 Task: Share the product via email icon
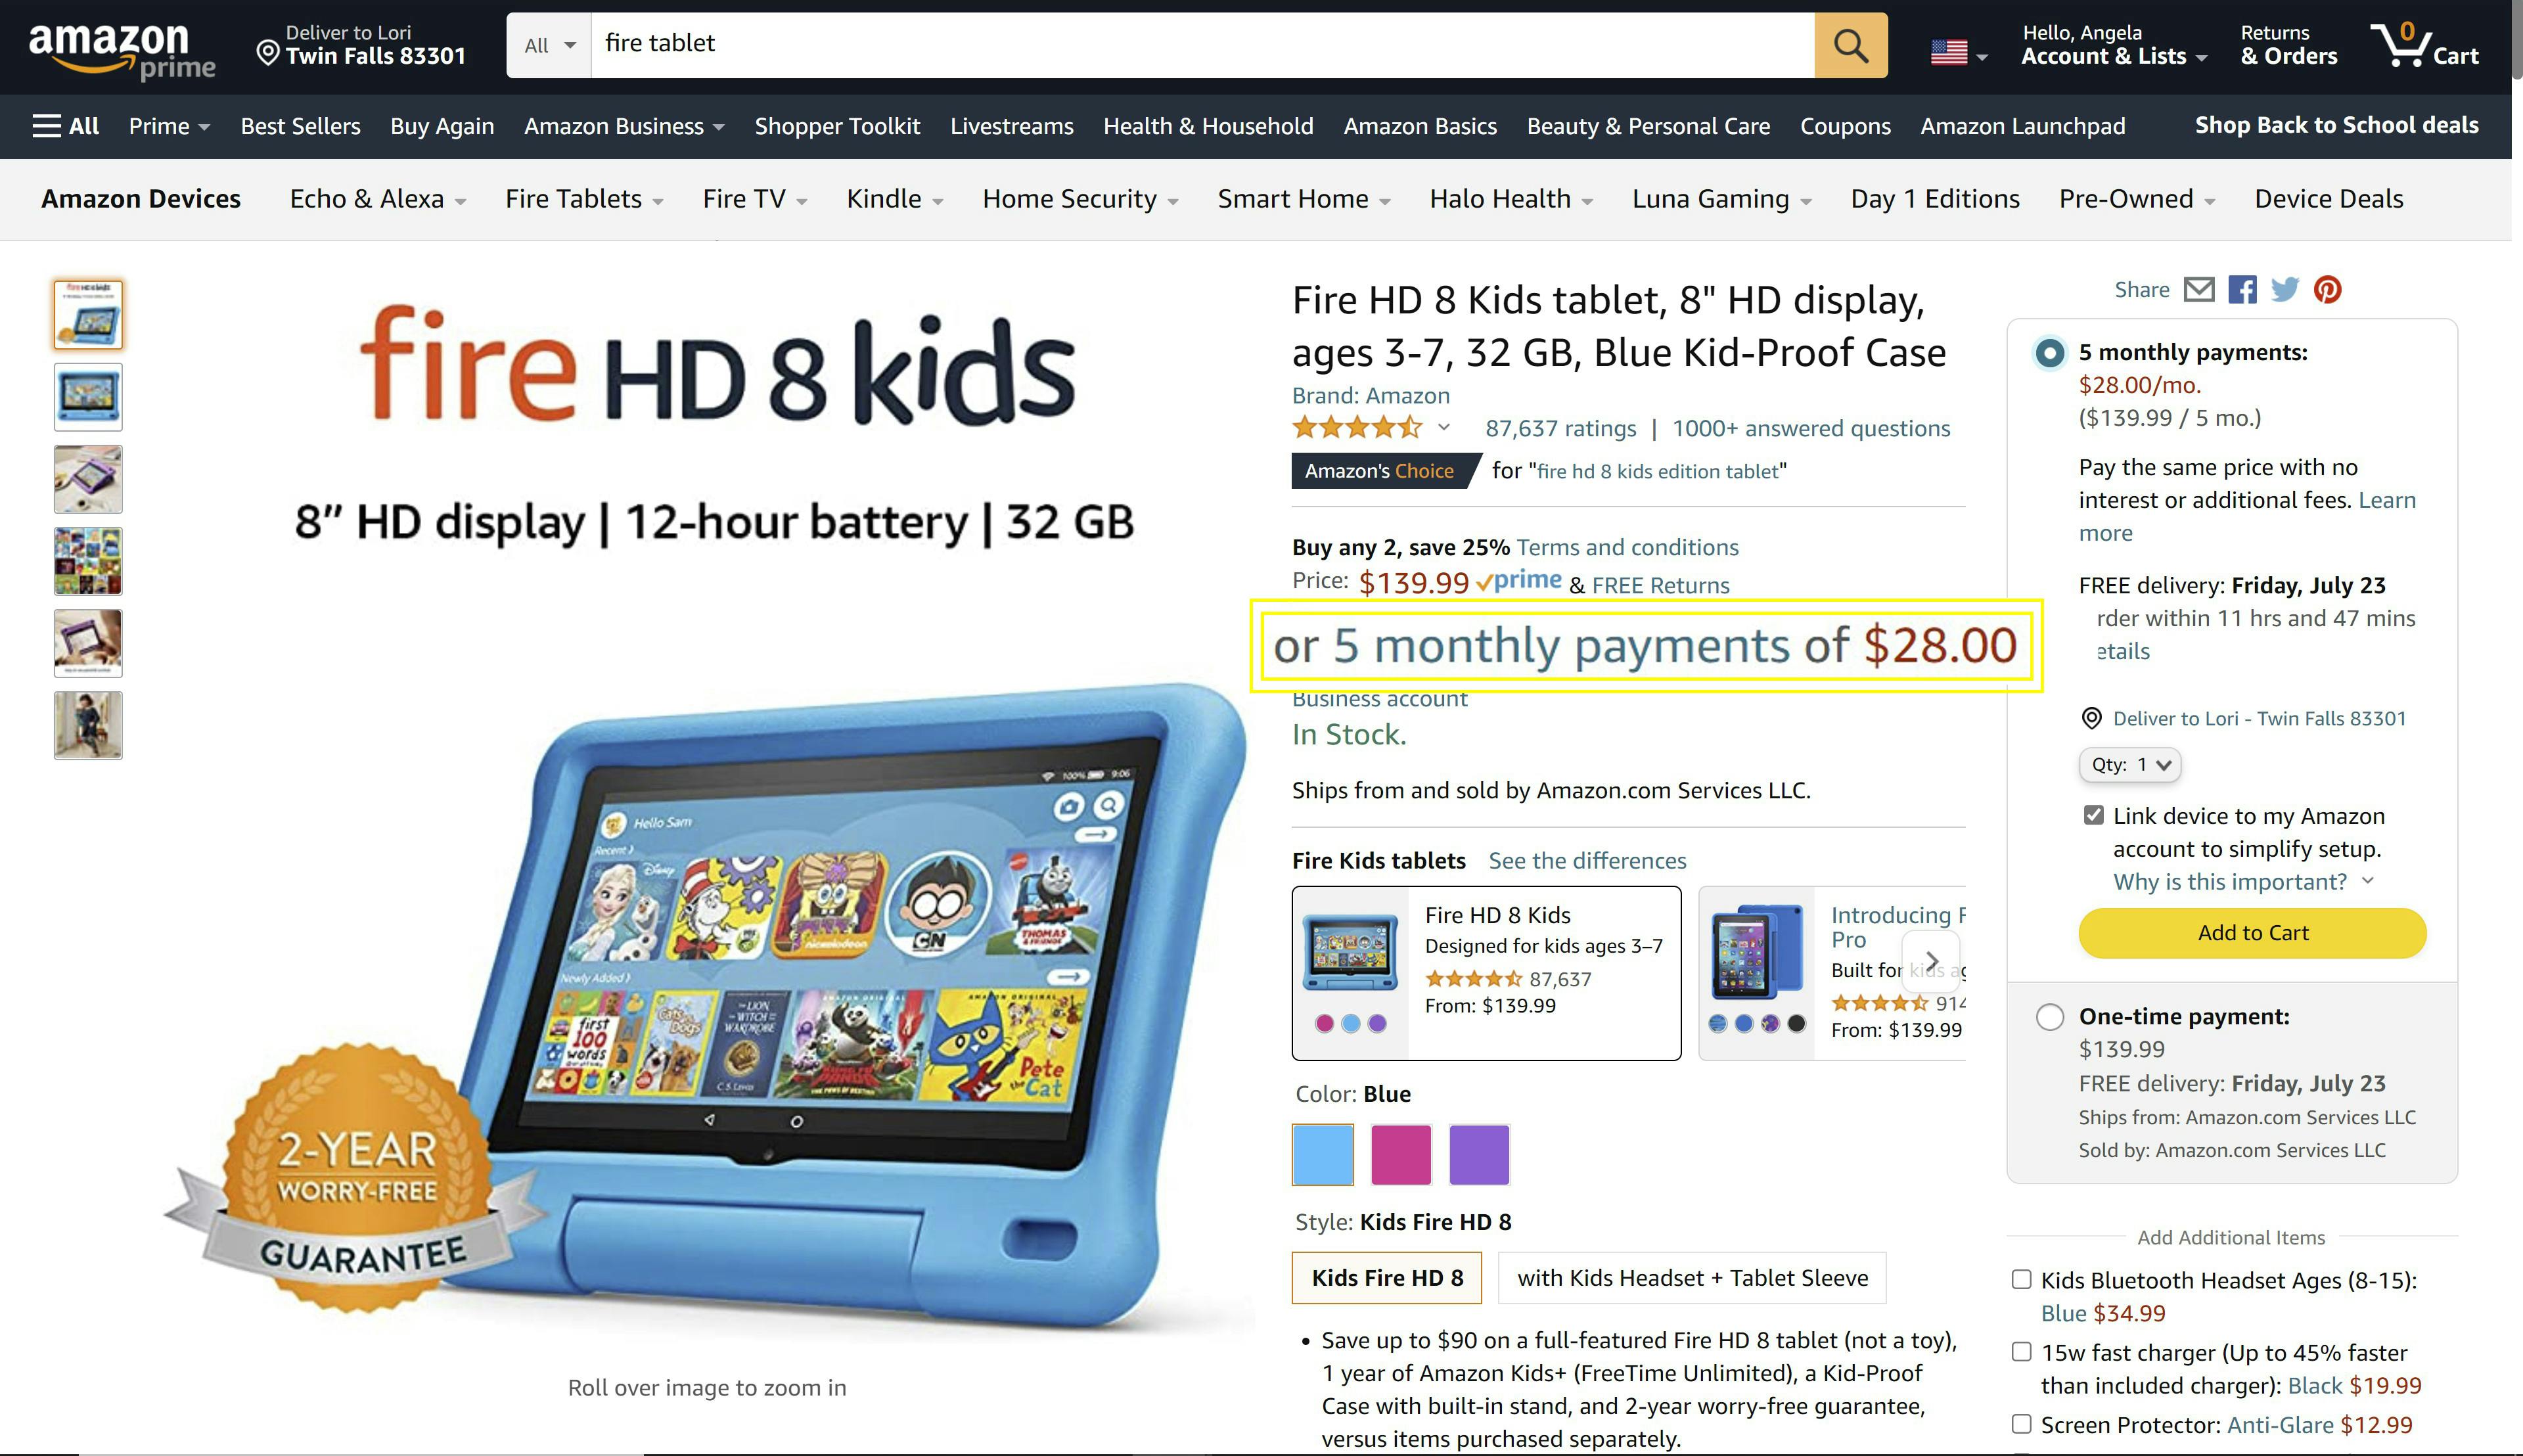coord(2198,290)
